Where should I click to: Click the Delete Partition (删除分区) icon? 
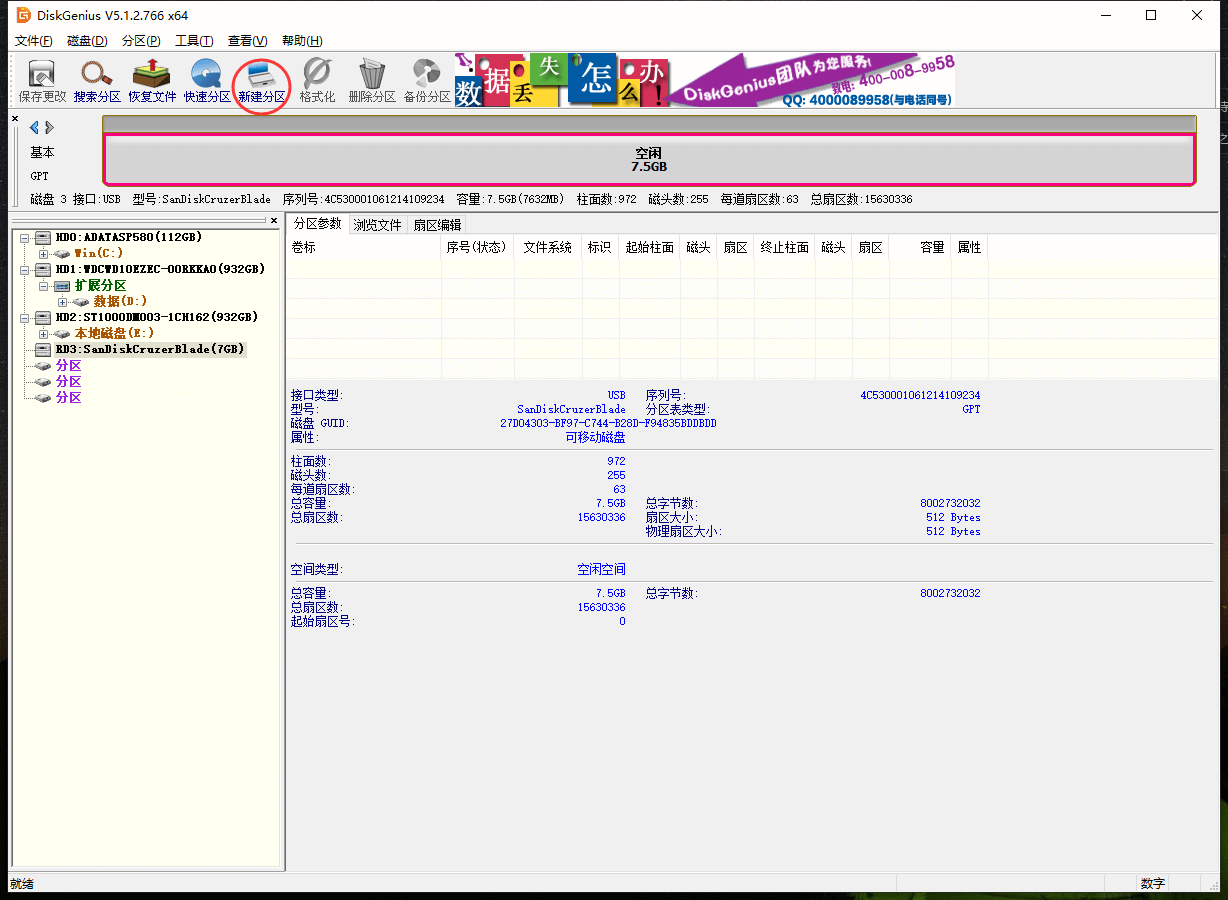pos(372,80)
